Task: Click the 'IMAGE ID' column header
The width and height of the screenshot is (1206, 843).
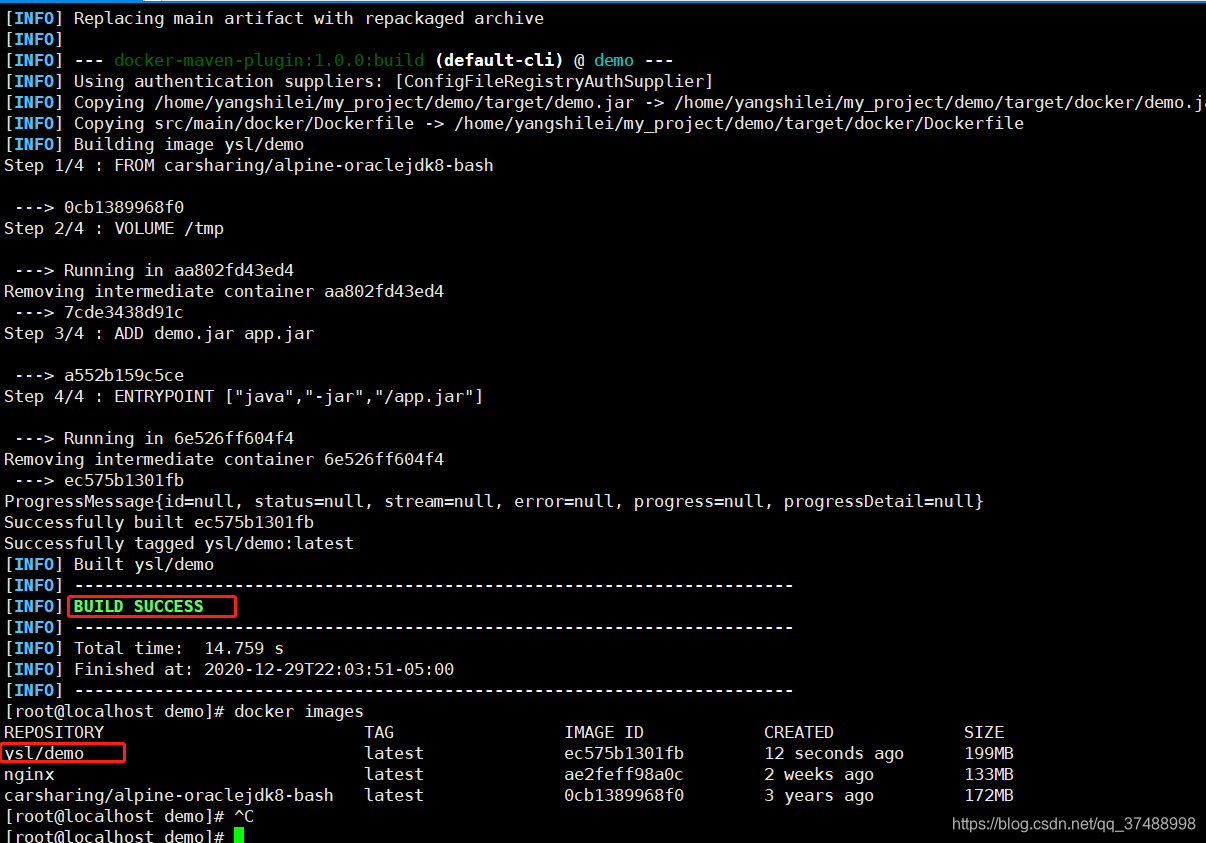Action: 604,732
